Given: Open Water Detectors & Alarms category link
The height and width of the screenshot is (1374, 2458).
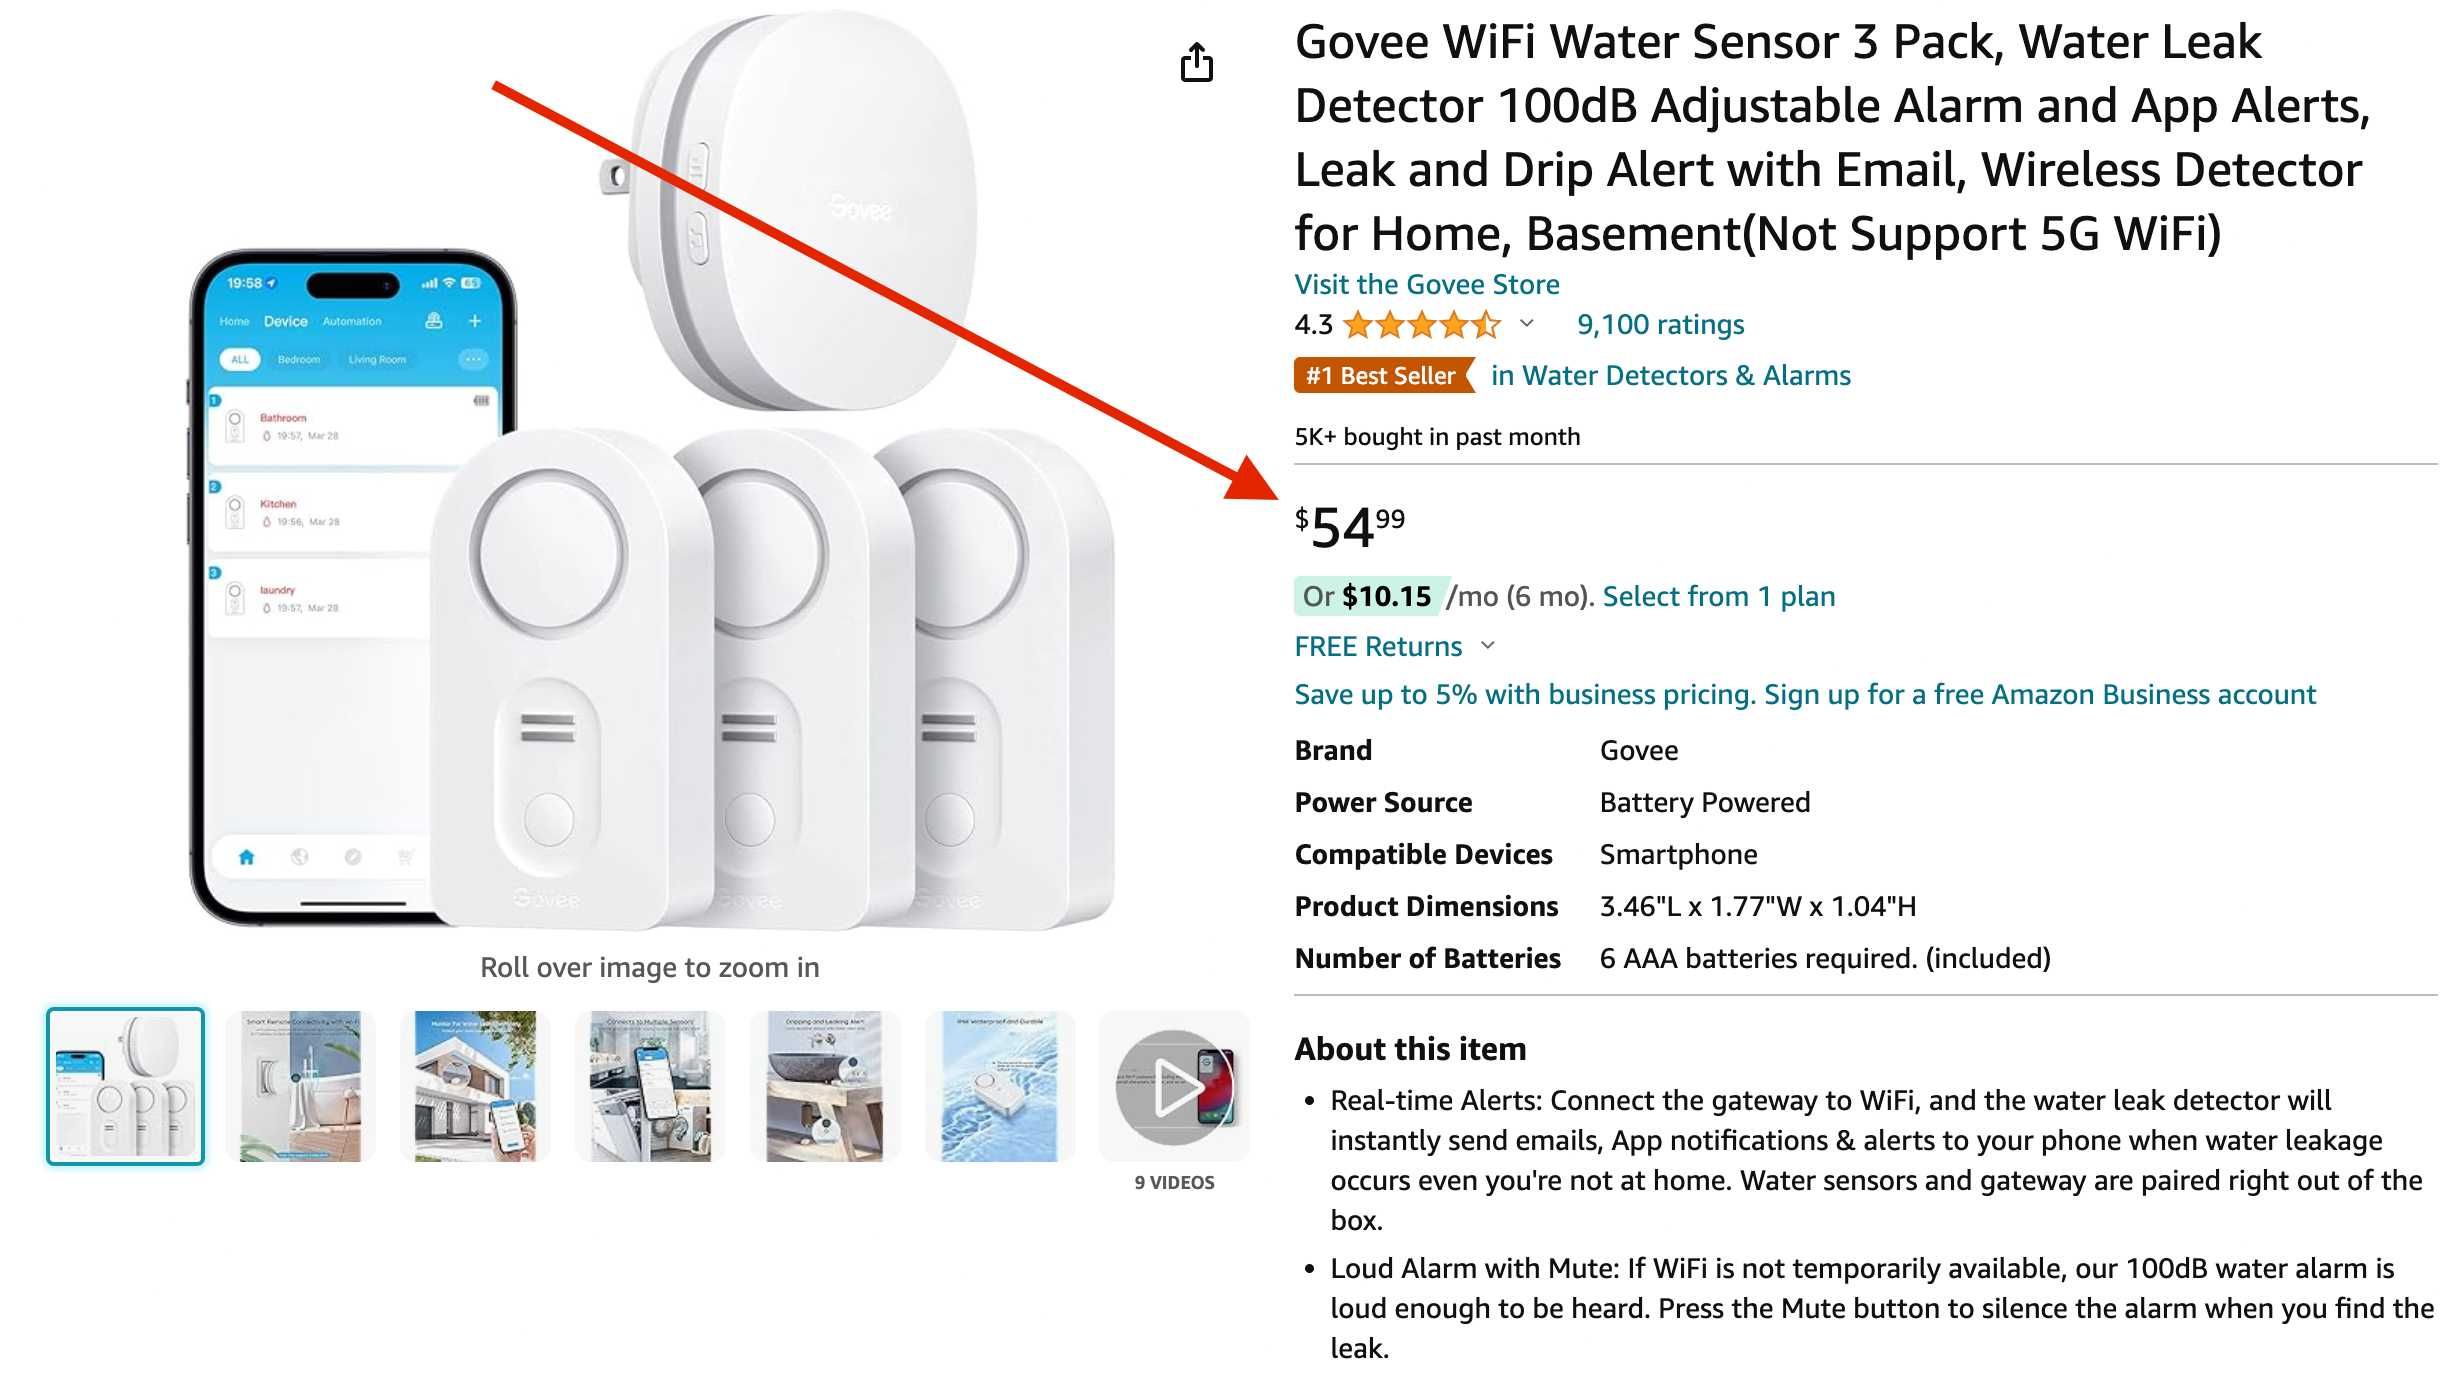Looking at the screenshot, I should tap(1671, 376).
